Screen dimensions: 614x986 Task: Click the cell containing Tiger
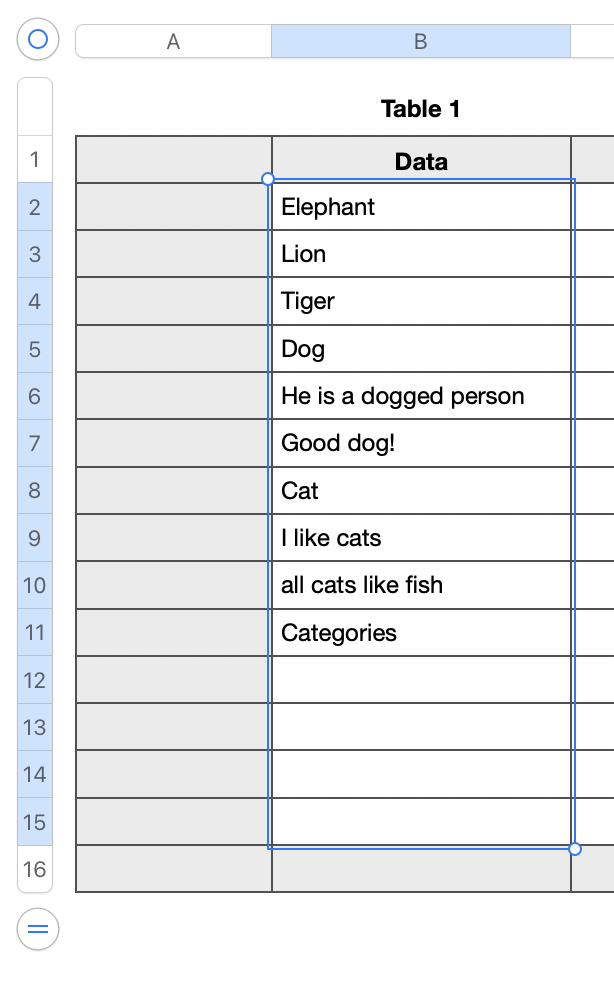click(421, 301)
